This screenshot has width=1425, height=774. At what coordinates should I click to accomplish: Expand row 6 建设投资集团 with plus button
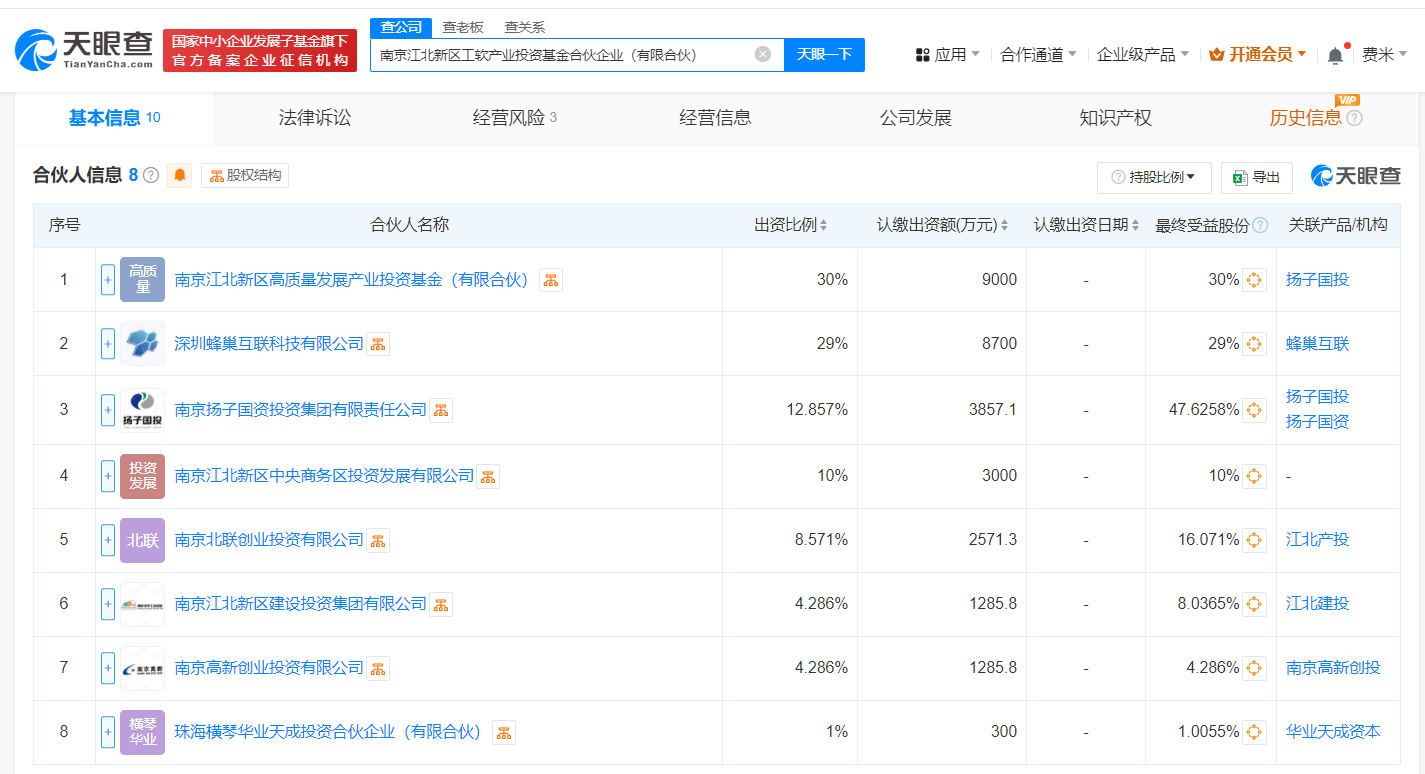108,604
